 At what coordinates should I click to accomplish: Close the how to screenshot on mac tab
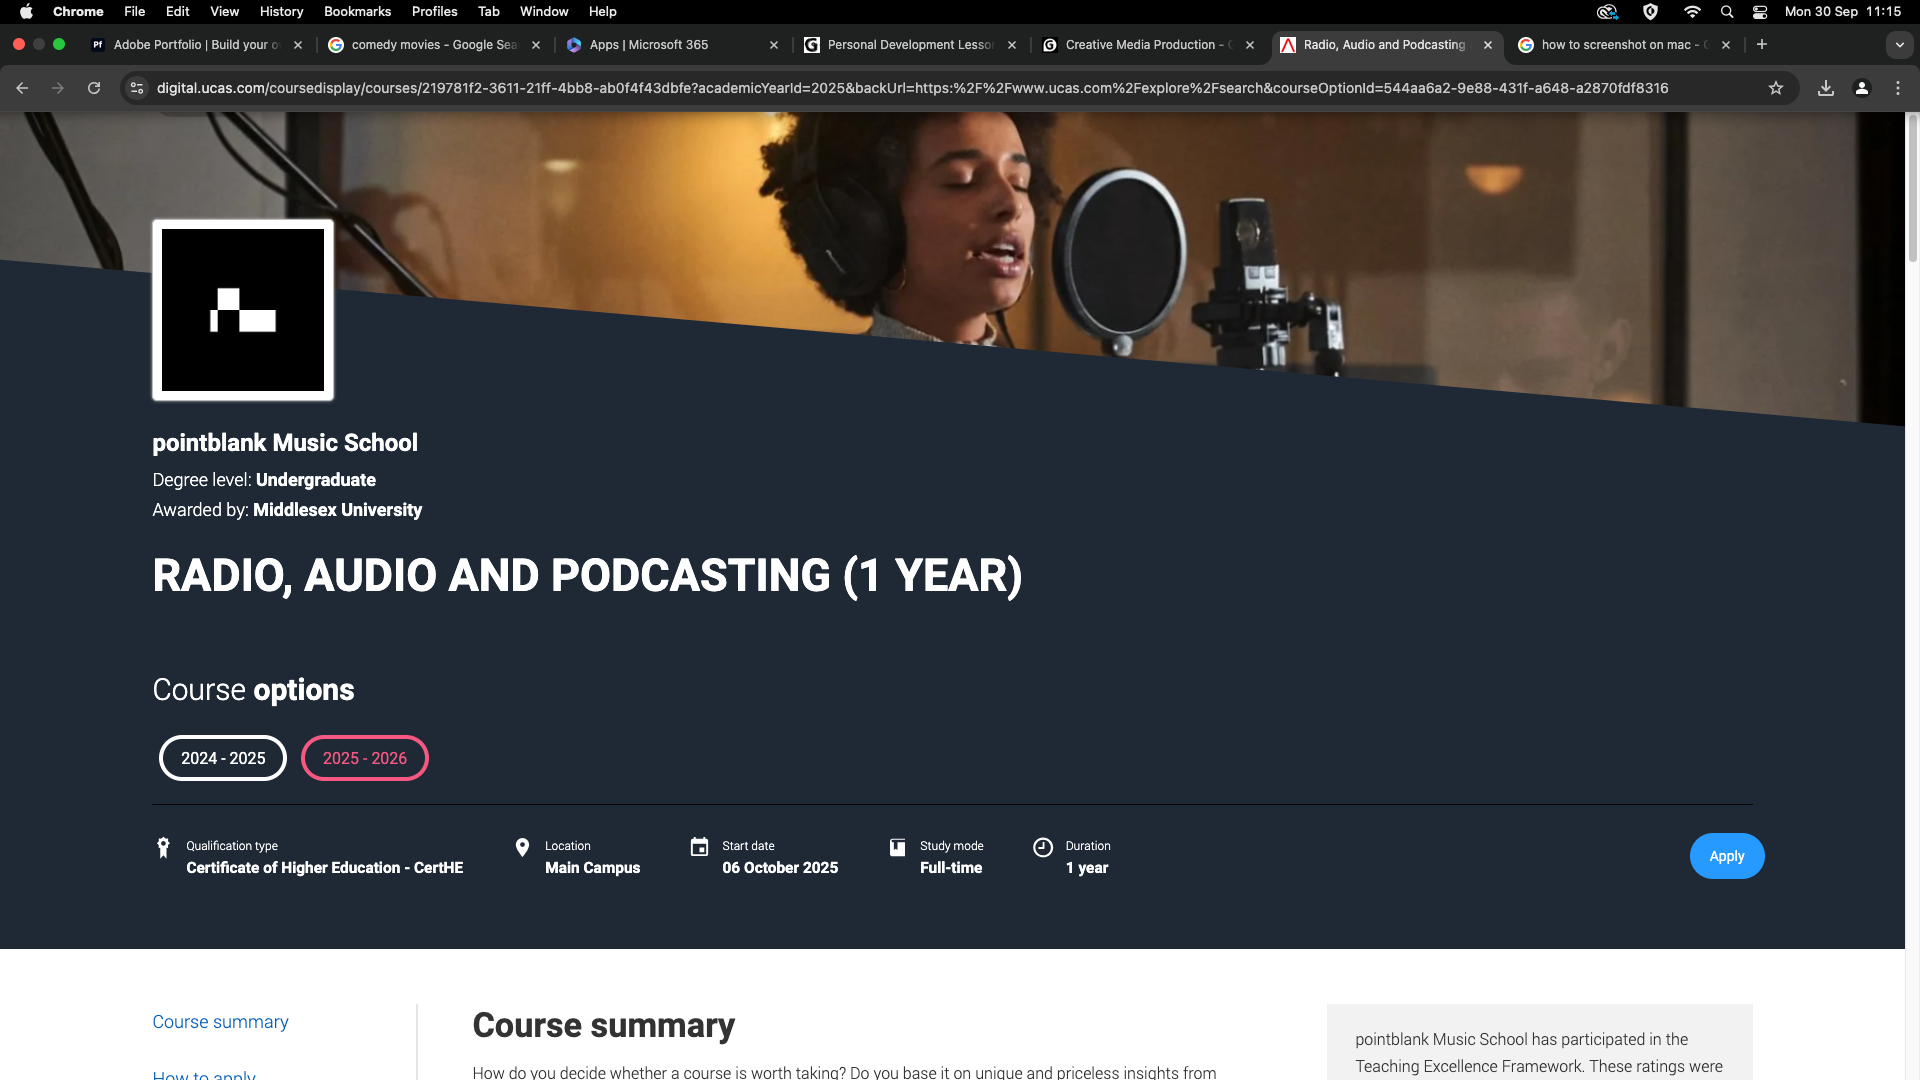[1726, 45]
